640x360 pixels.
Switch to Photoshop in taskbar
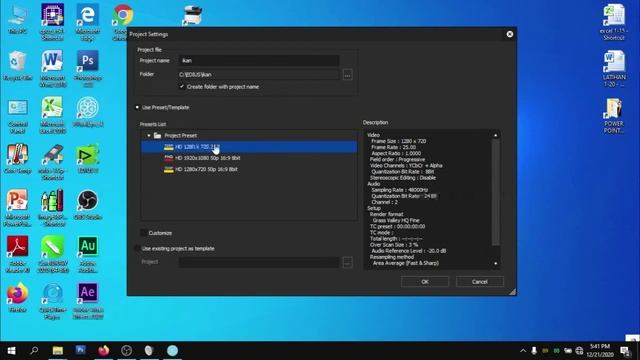point(80,351)
